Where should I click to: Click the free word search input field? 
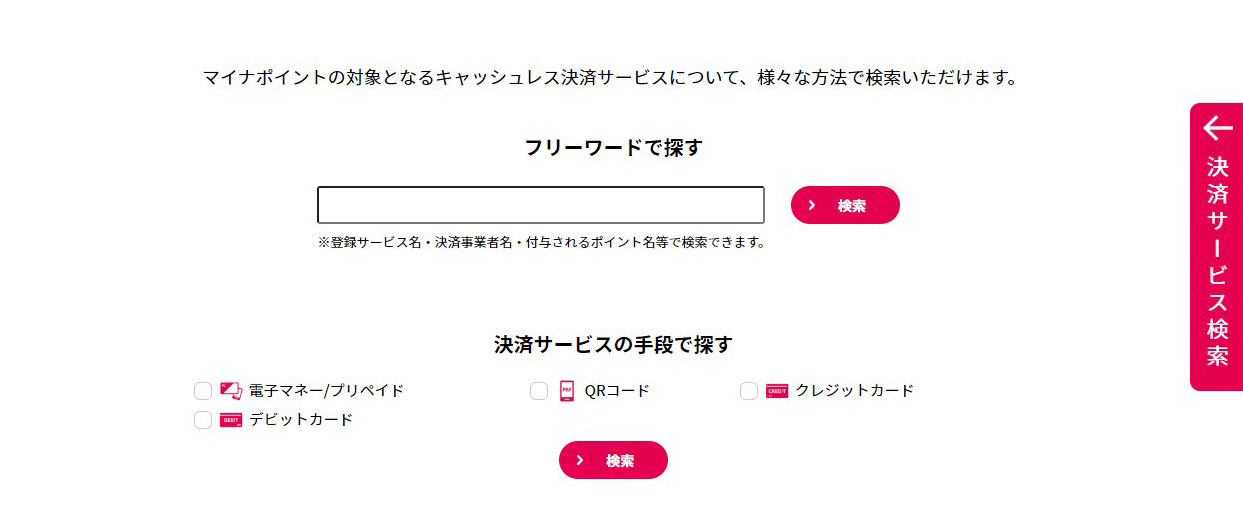point(540,205)
